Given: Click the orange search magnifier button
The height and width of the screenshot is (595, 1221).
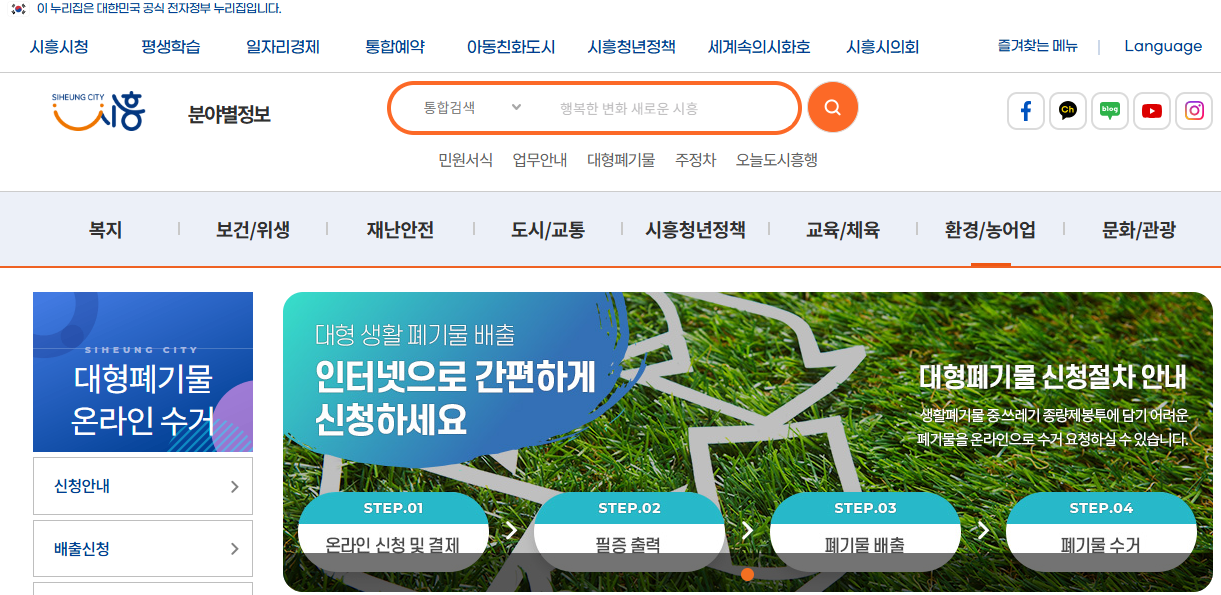Looking at the screenshot, I should coord(833,107).
